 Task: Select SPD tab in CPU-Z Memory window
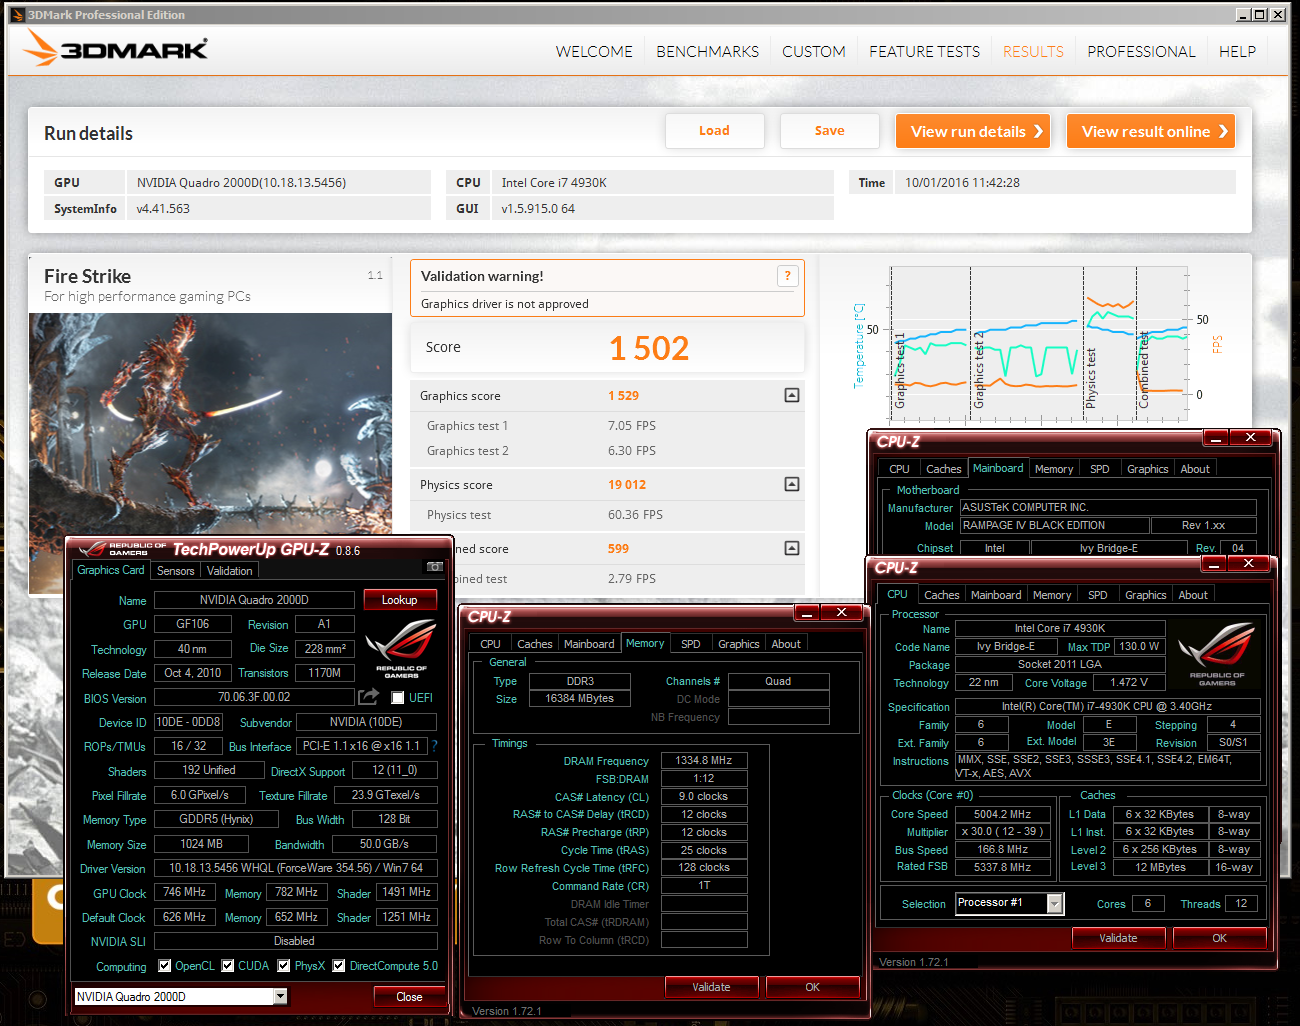point(690,644)
